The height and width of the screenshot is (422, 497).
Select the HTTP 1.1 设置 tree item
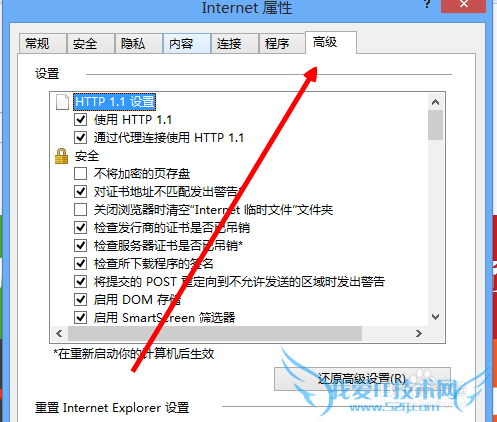pos(115,102)
